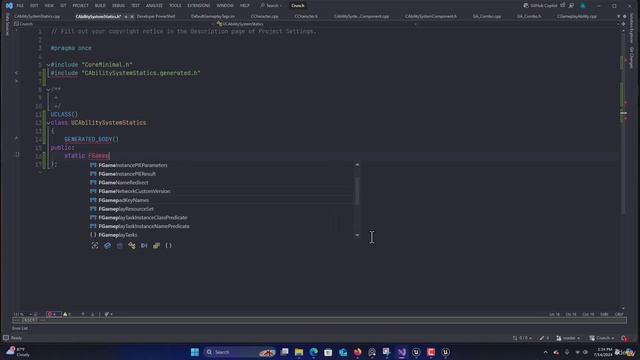Open File Explorer from the taskbar

pos(299,352)
